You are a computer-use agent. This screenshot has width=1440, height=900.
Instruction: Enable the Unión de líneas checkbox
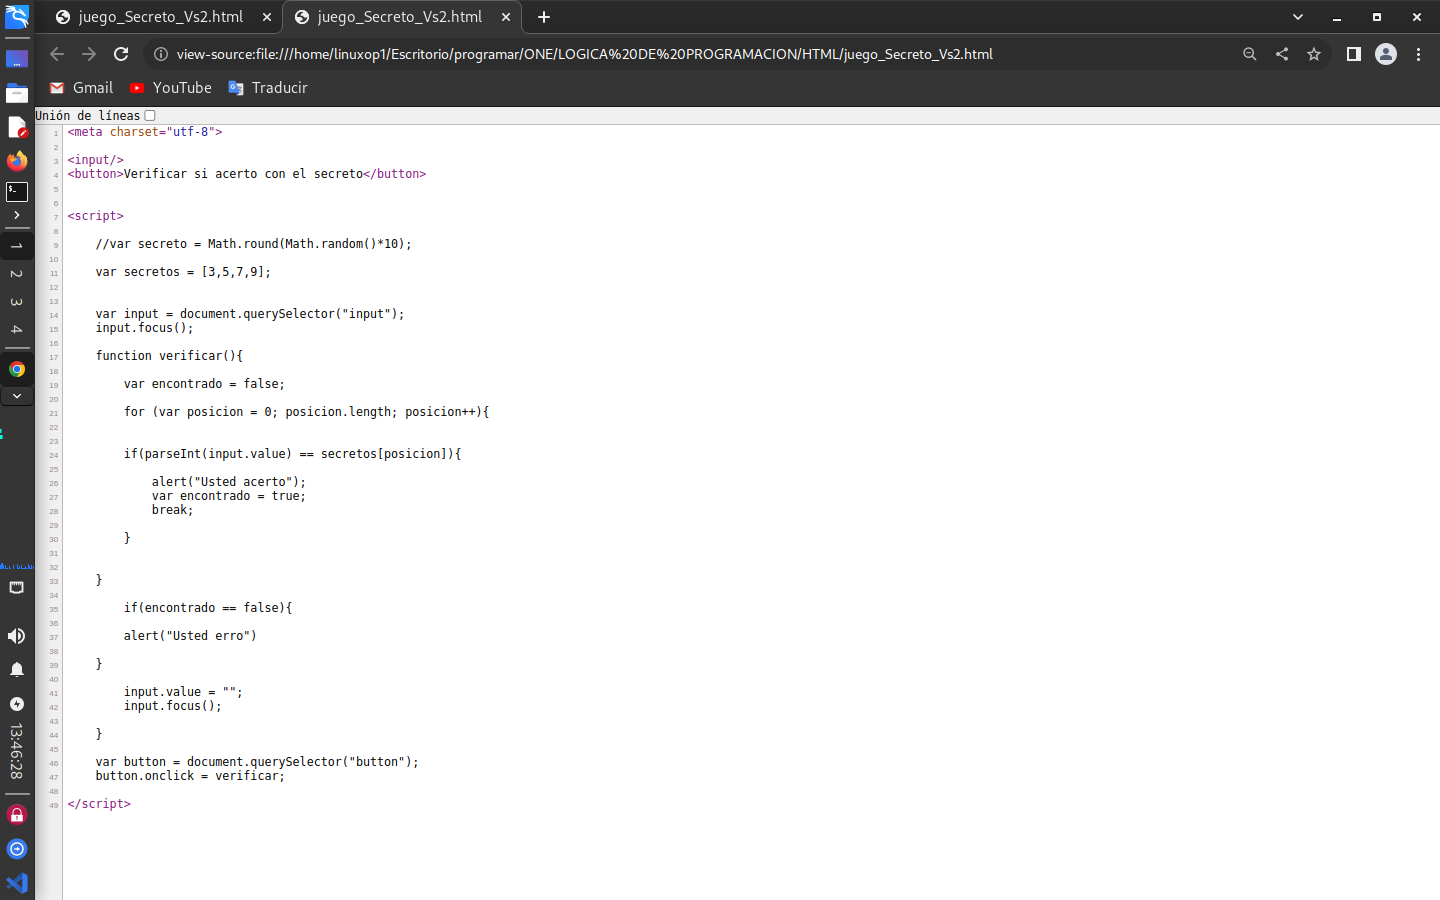coord(150,116)
